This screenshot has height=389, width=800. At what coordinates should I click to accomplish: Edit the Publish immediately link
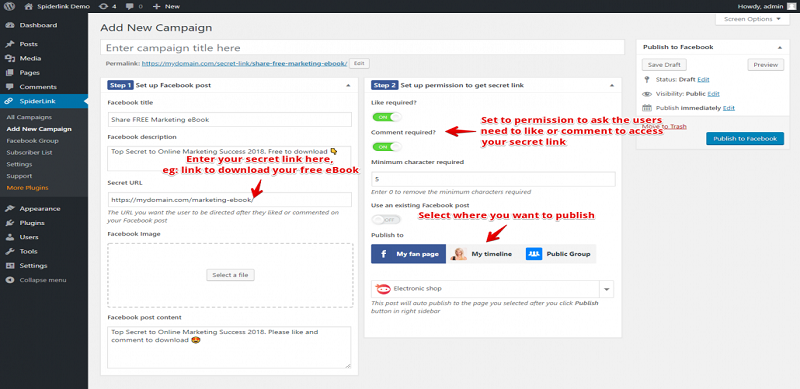click(729, 108)
